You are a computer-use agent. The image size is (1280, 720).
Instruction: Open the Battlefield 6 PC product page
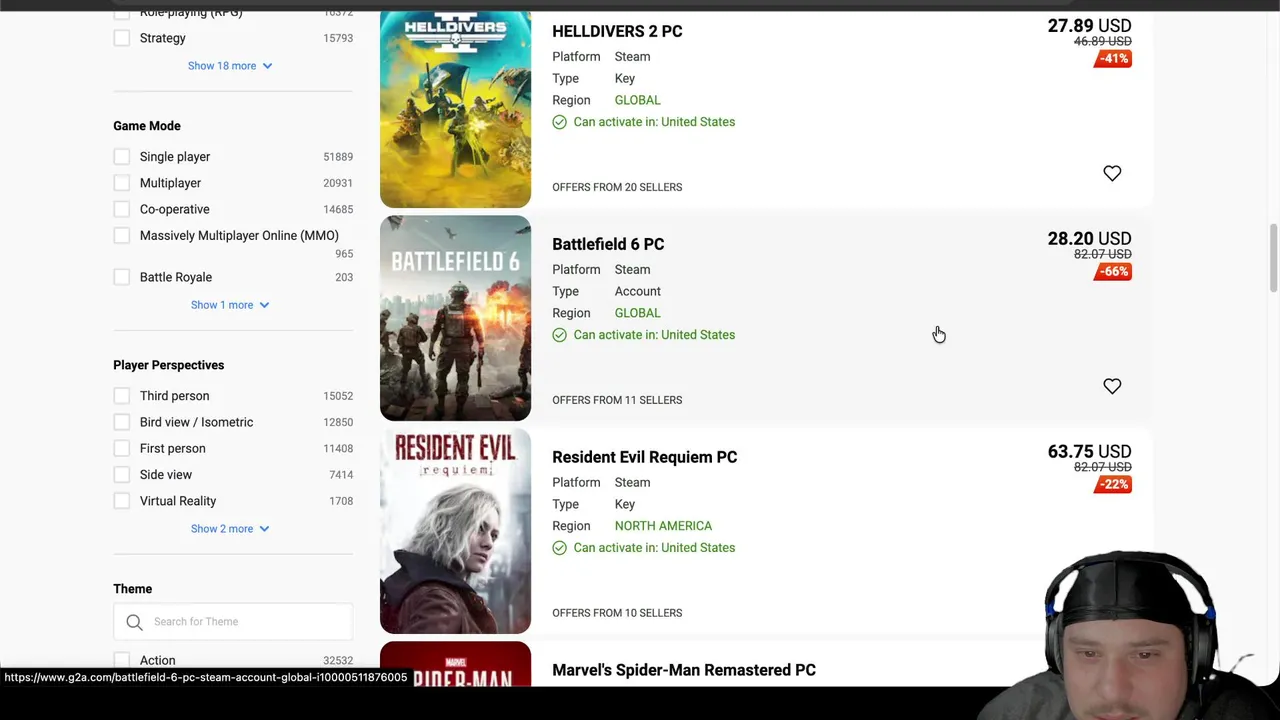coord(608,244)
